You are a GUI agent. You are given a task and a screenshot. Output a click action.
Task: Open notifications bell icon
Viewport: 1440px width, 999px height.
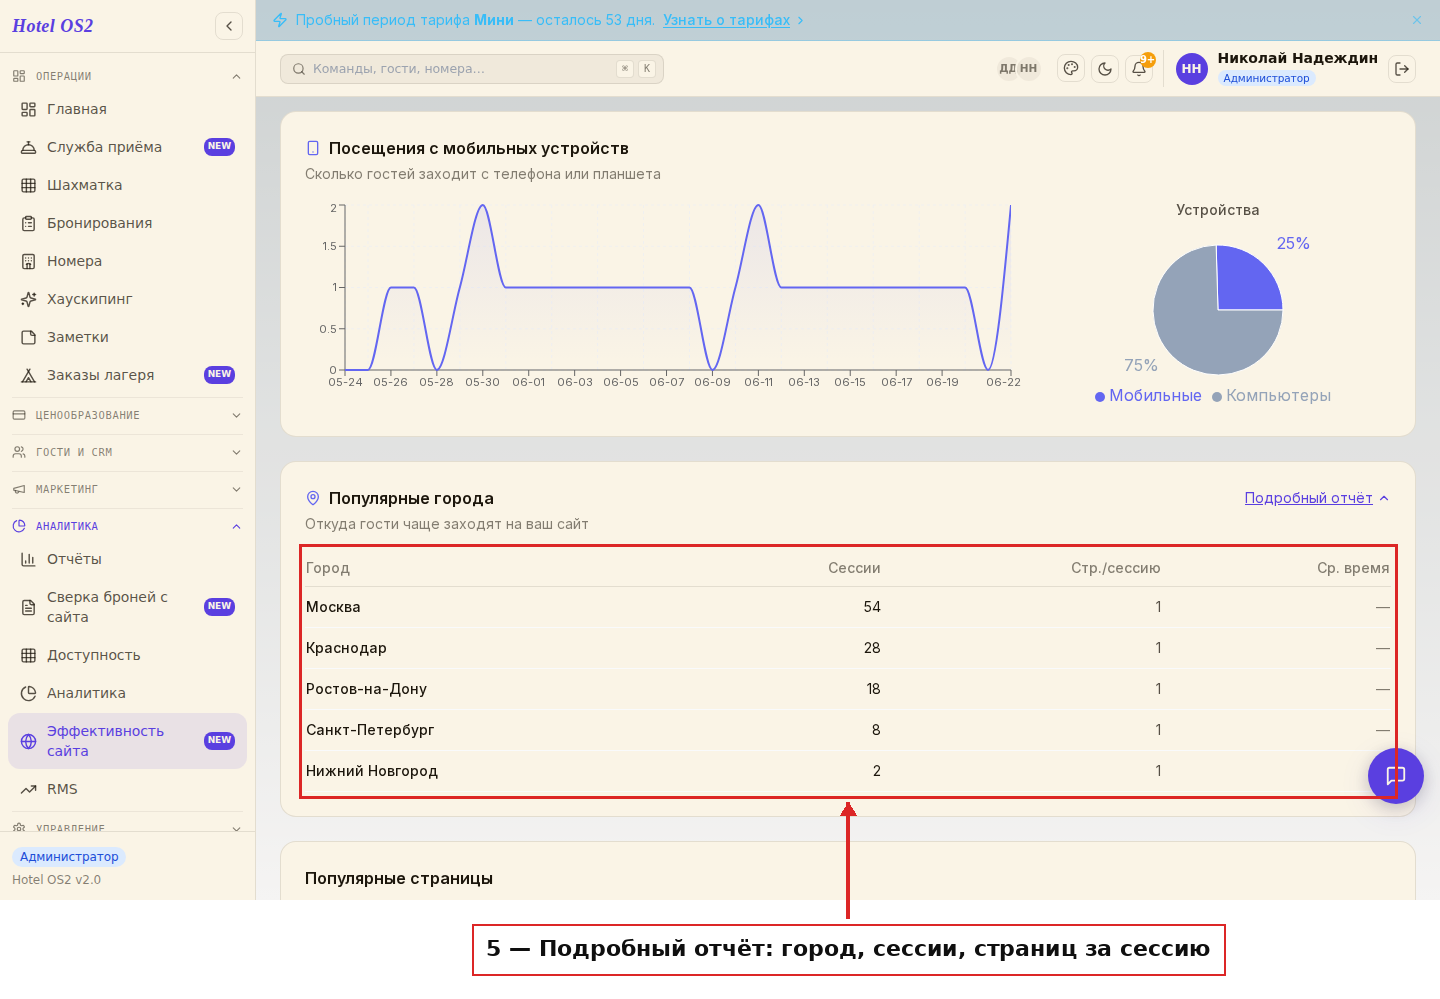(x=1139, y=69)
